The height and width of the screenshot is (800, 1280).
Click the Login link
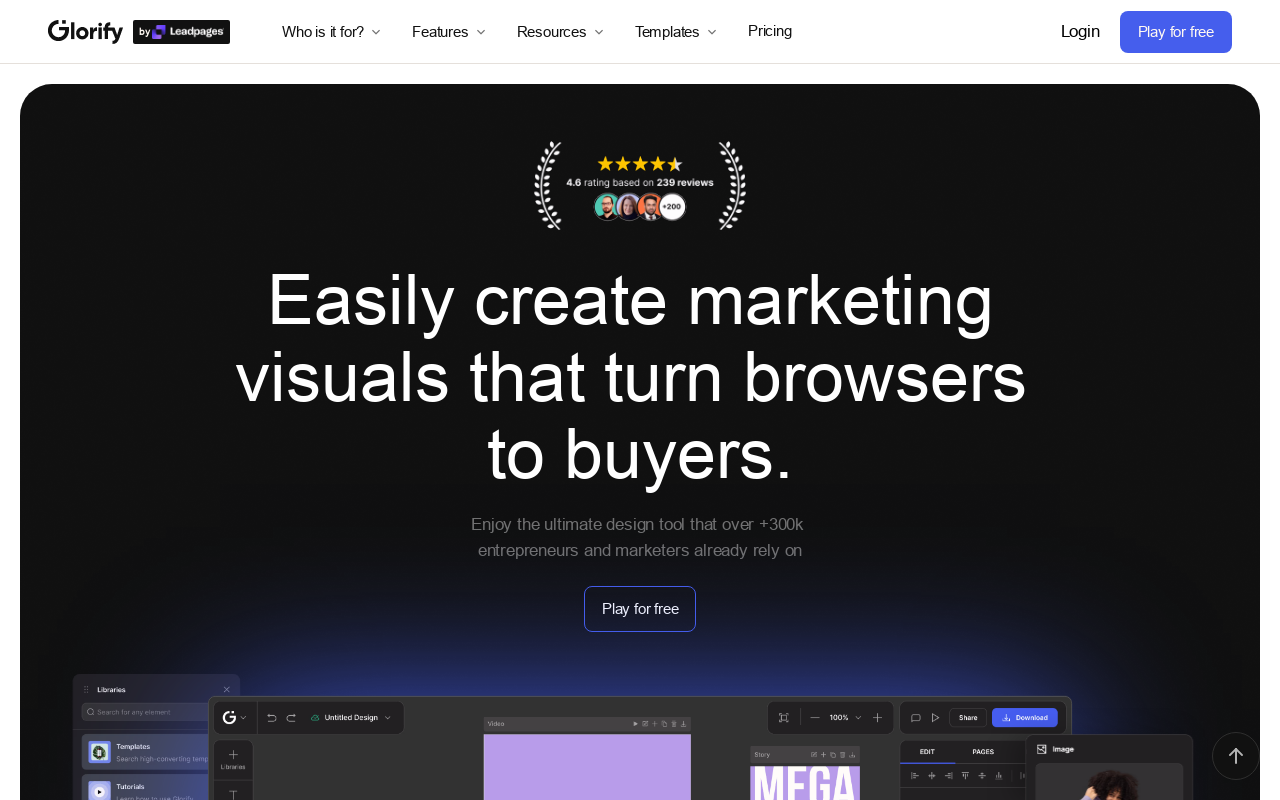pyautogui.click(x=1080, y=31)
